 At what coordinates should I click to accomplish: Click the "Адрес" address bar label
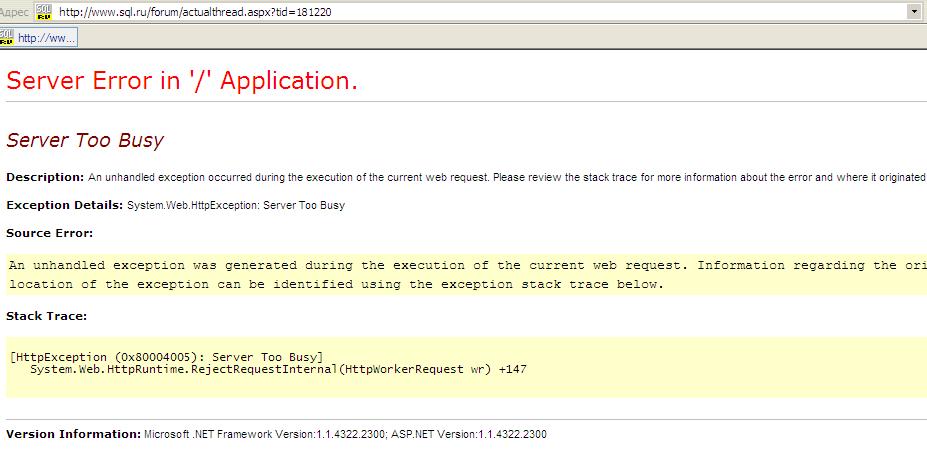[x=16, y=11]
